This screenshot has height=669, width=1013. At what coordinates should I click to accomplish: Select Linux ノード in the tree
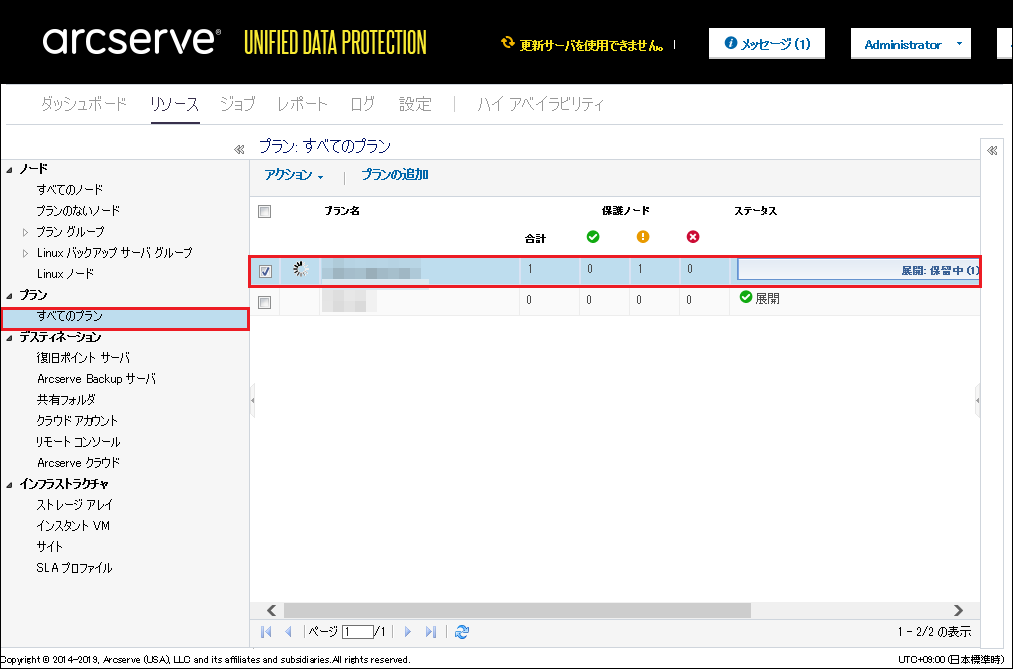tap(65, 274)
